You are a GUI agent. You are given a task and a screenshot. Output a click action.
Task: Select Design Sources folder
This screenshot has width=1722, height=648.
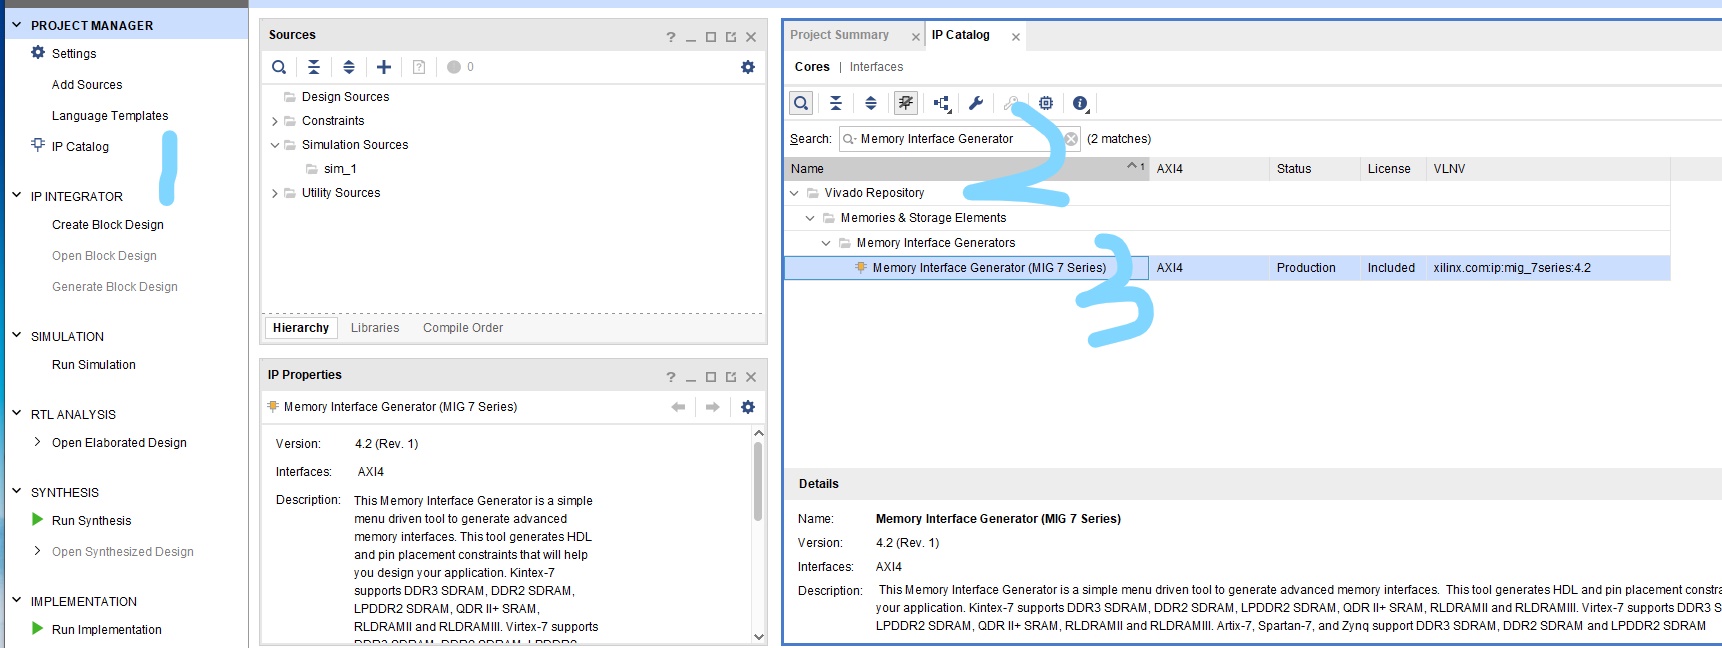pos(345,97)
